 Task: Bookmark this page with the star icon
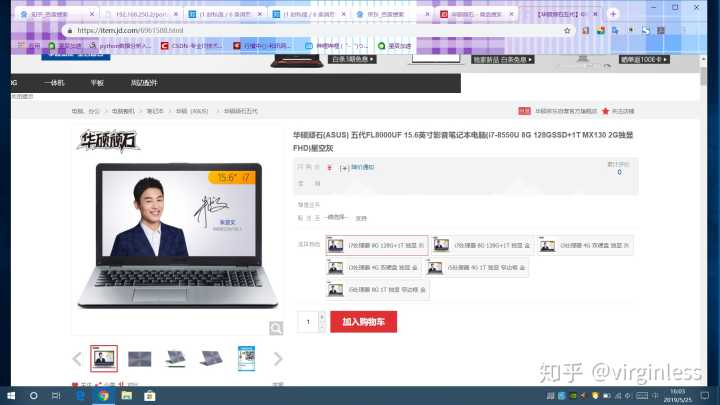pos(567,31)
